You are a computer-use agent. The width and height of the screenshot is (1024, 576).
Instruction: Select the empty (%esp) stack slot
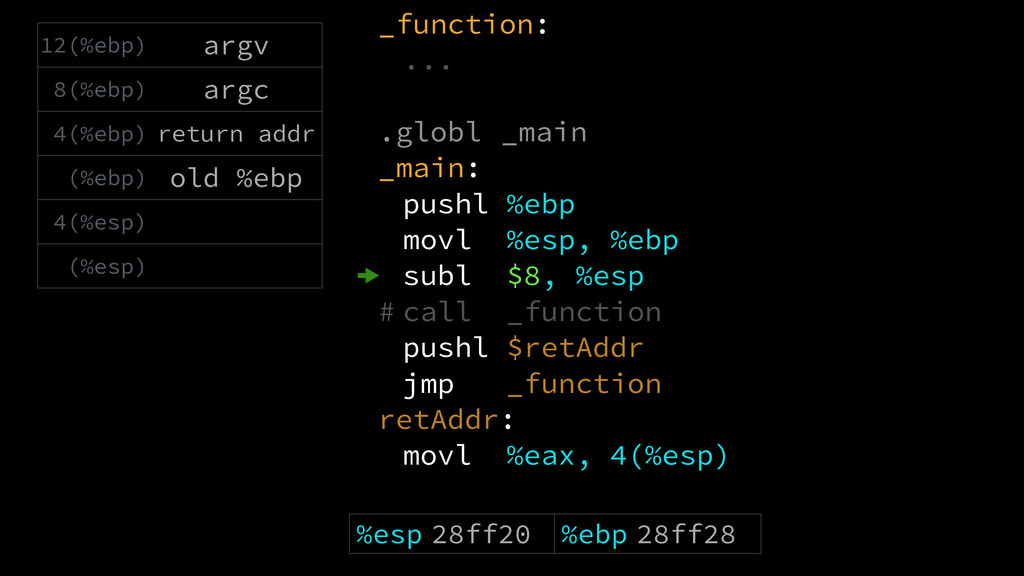(x=180, y=266)
